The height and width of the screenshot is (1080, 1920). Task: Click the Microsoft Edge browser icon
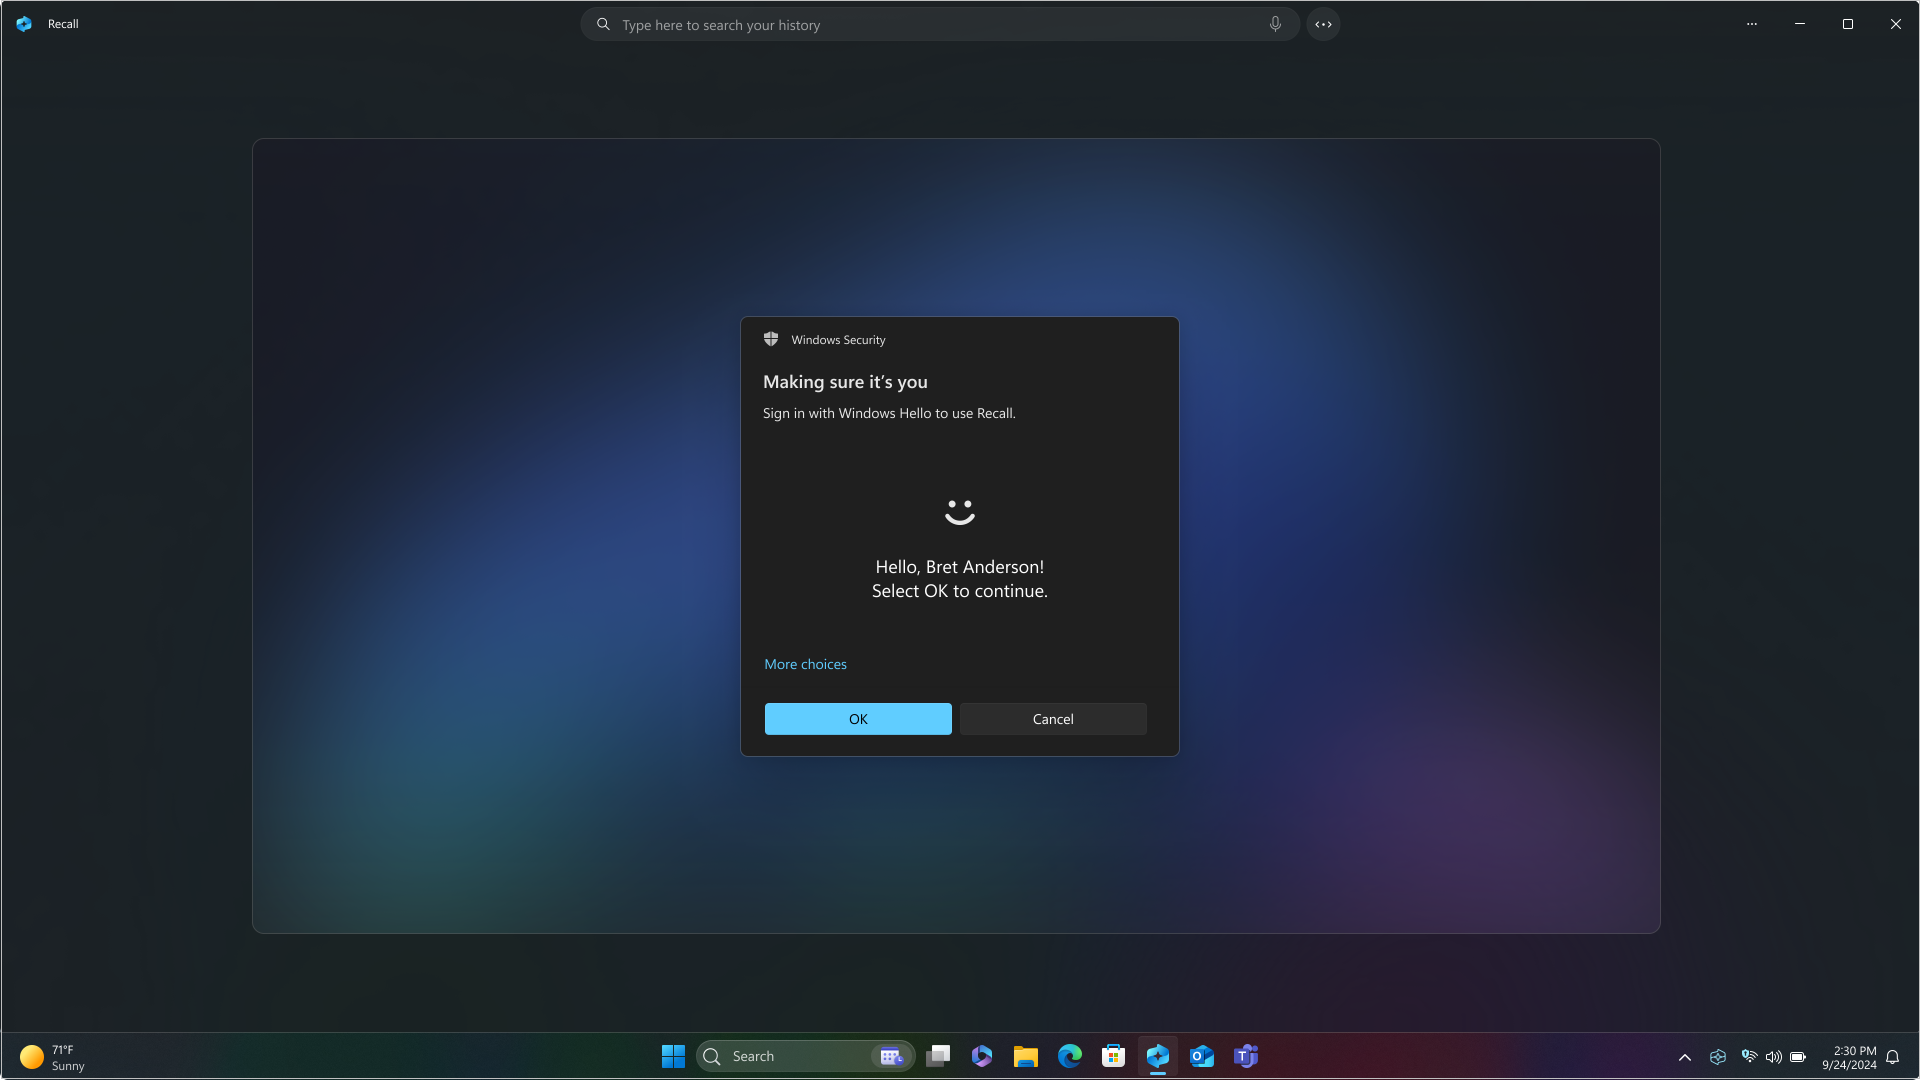click(1069, 1056)
